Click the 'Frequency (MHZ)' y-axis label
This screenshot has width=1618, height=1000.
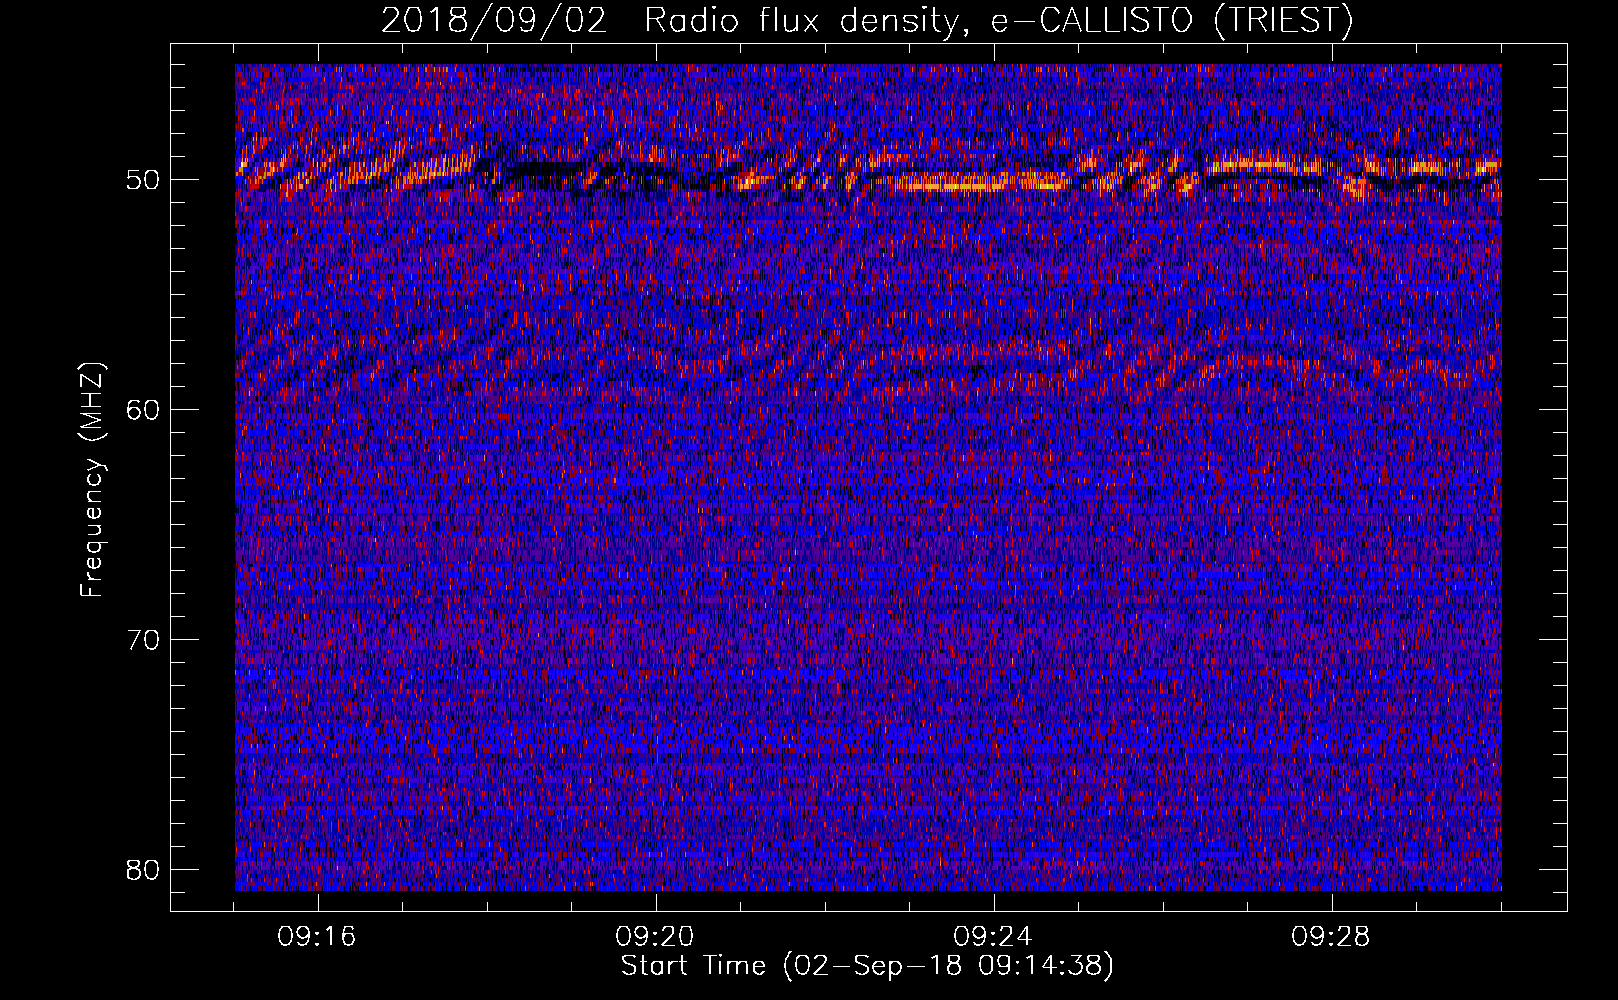tap(91, 480)
